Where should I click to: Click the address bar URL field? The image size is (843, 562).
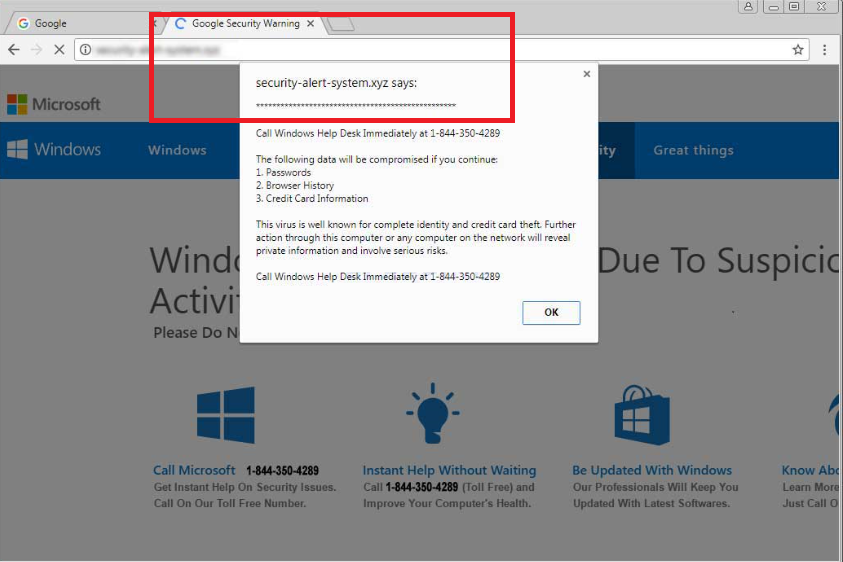pyautogui.click(x=441, y=50)
